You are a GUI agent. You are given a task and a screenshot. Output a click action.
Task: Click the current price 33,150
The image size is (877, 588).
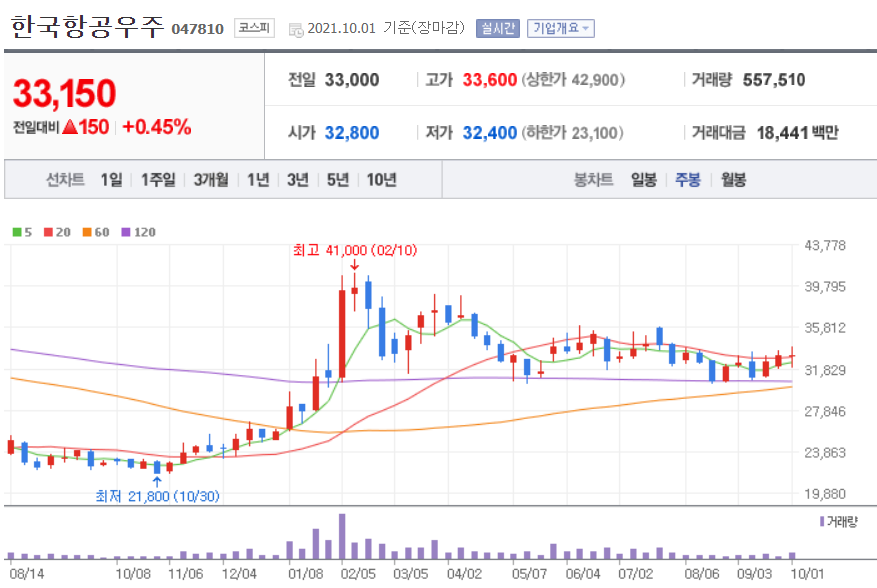point(64,93)
